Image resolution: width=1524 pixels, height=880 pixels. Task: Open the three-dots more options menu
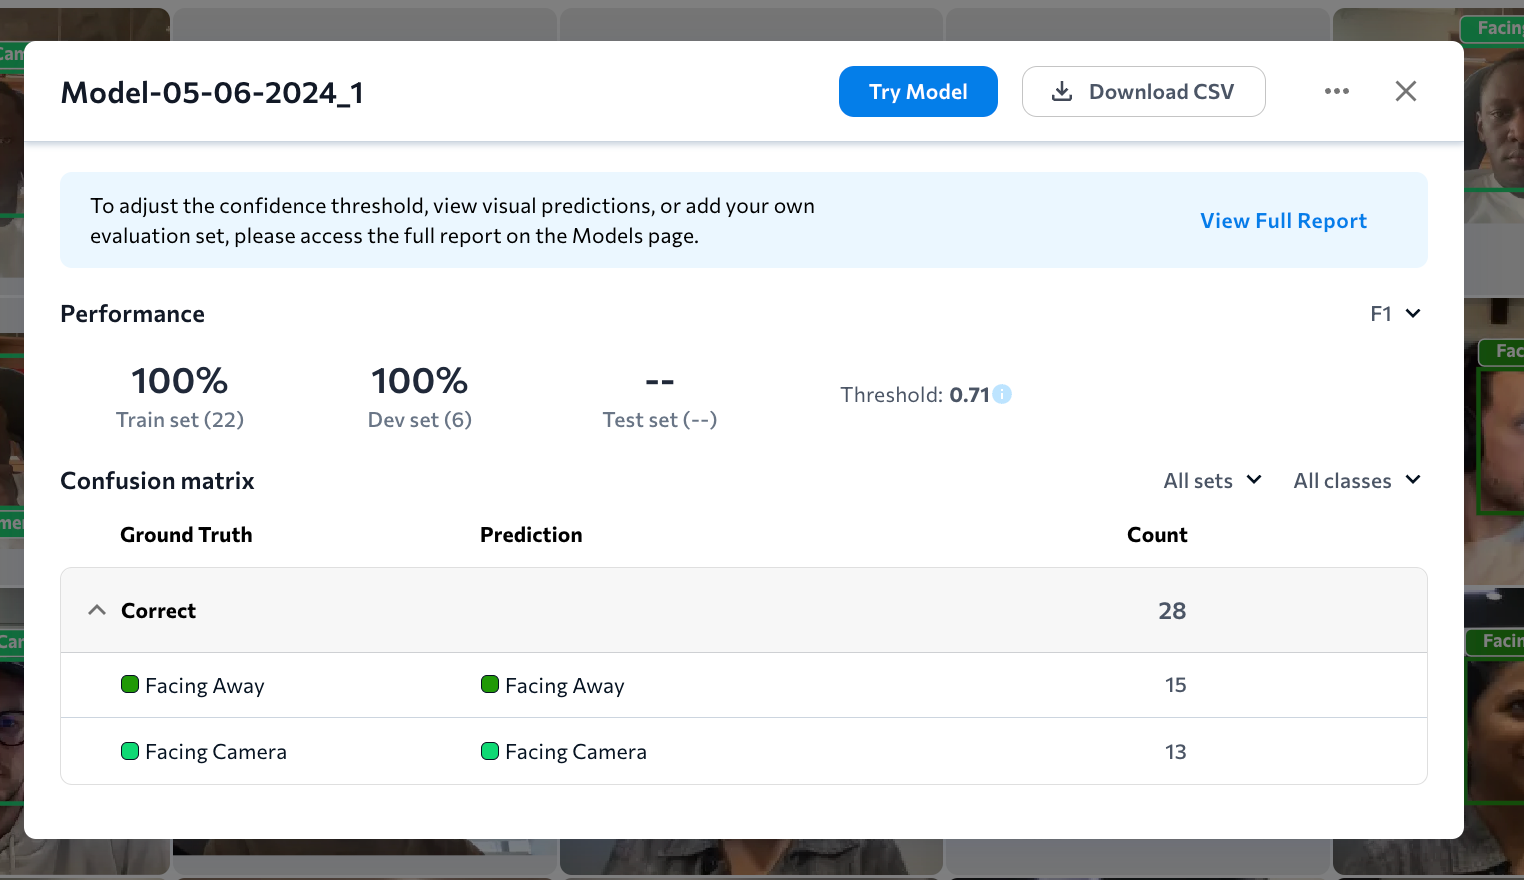point(1336,91)
